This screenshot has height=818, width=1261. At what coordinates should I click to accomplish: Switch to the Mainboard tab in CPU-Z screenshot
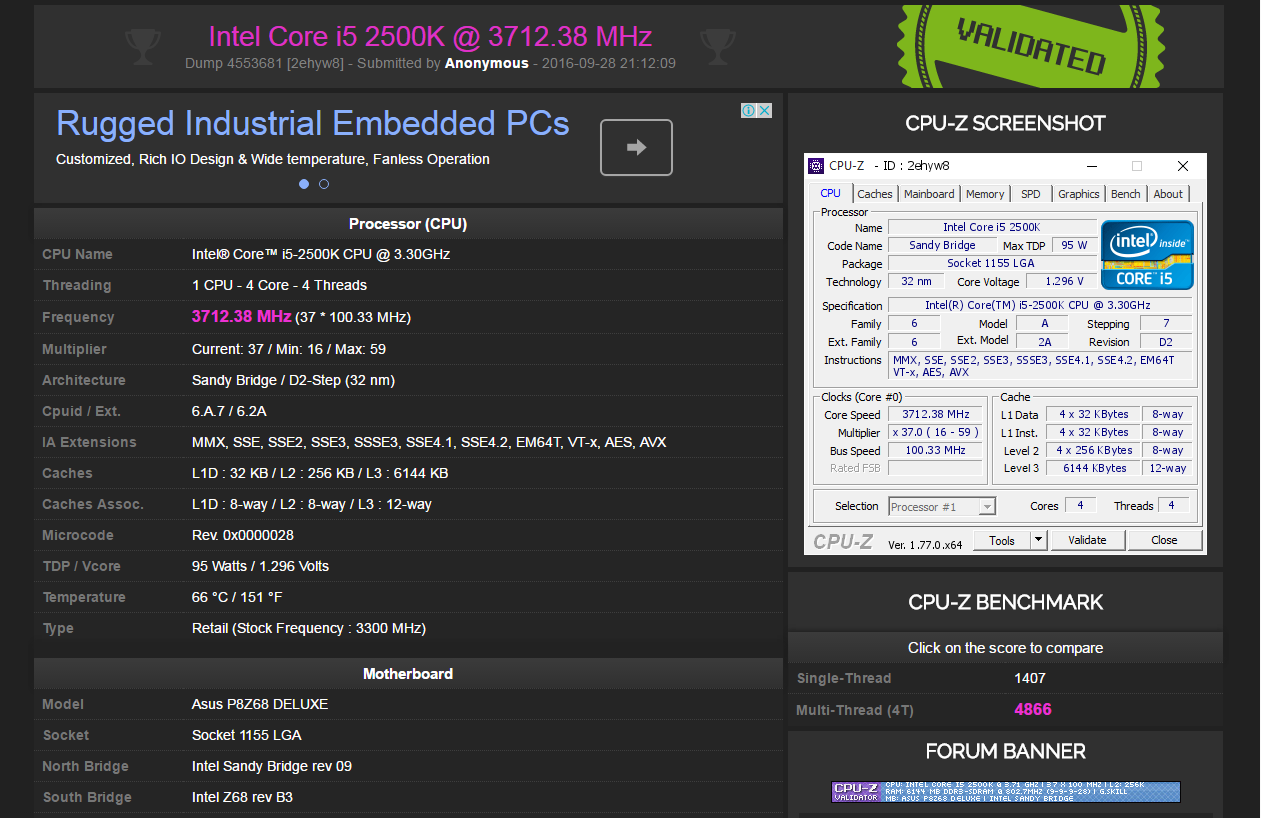929,194
